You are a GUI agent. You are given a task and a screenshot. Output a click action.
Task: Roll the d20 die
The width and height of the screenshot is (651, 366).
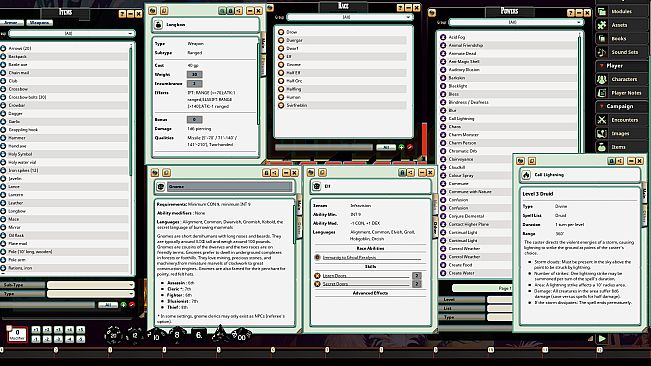(x=113, y=335)
